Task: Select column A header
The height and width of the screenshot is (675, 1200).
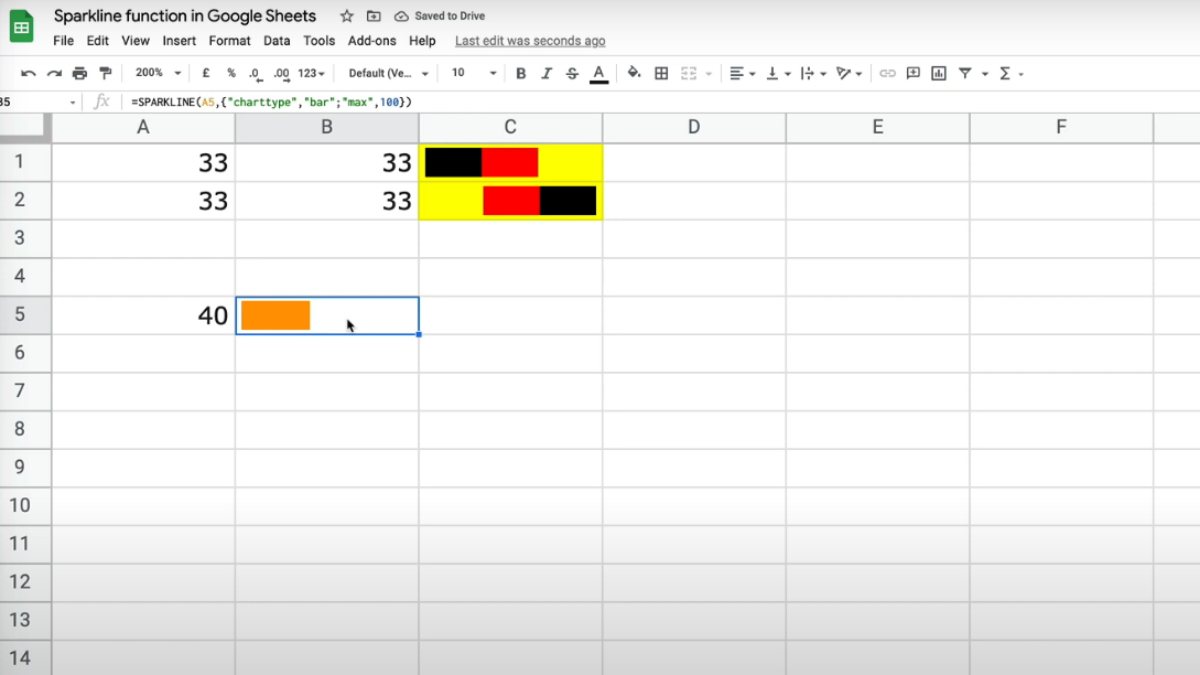Action: pos(143,127)
